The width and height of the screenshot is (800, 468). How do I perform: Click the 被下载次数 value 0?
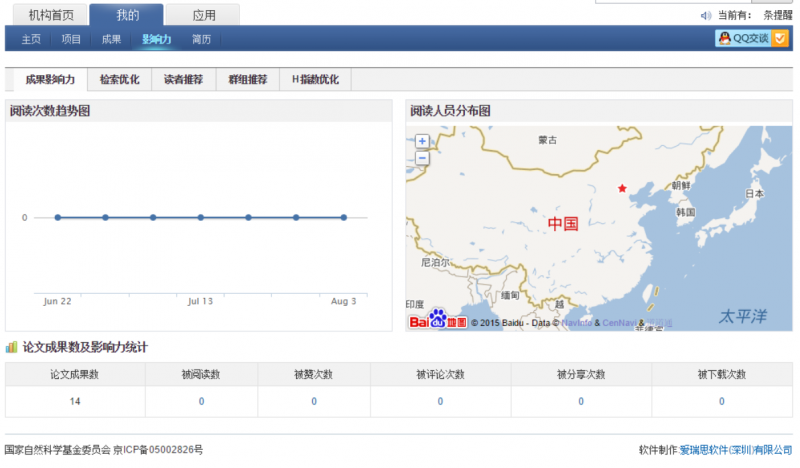721,402
